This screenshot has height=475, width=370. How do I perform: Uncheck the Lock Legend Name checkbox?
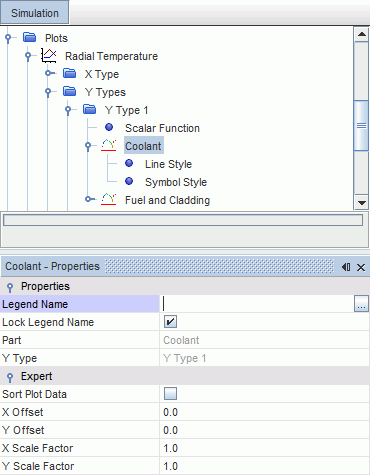pos(170,322)
